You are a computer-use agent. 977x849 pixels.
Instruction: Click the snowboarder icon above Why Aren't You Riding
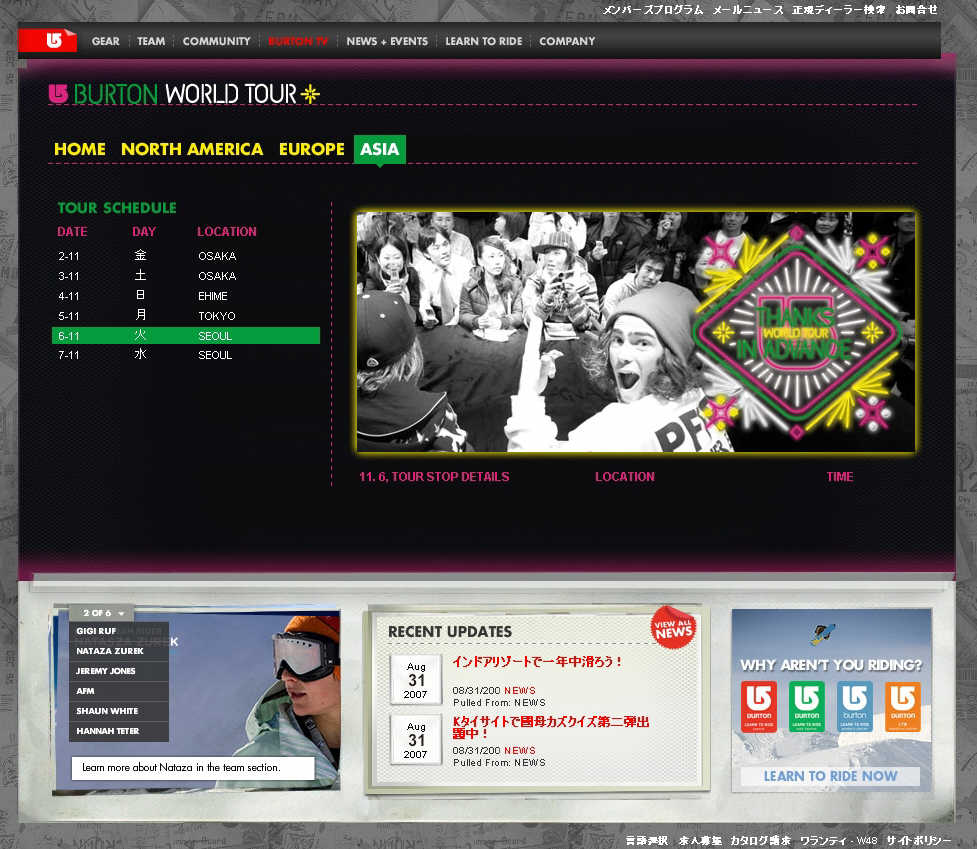point(823,634)
